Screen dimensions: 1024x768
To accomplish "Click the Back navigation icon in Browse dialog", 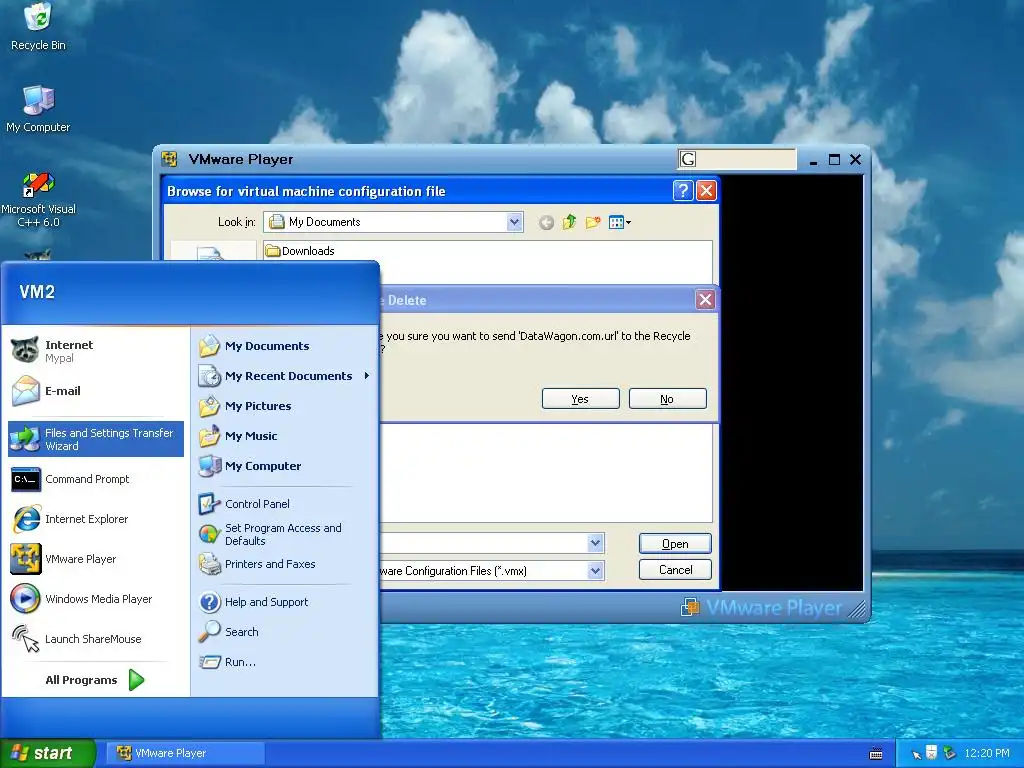I will coord(547,223).
